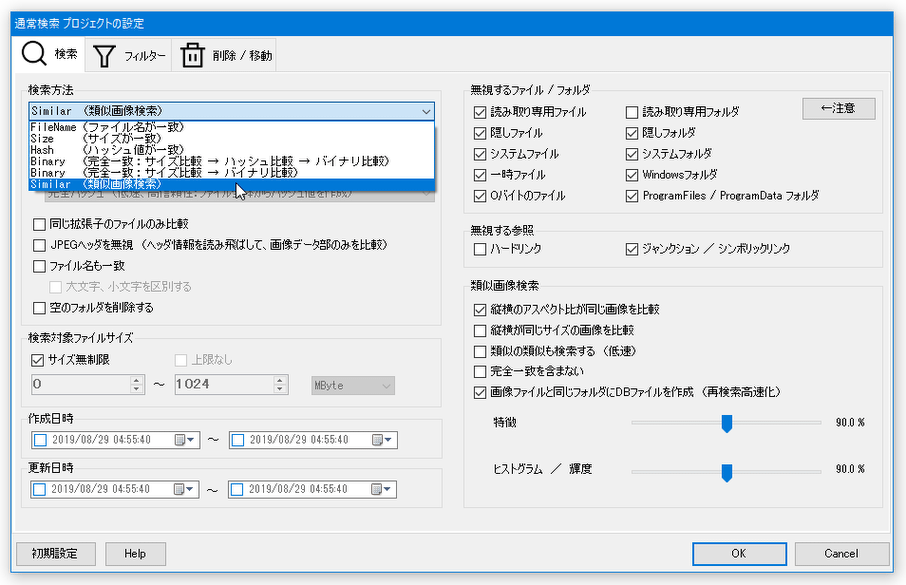Uncheck 0バイトのファイル checkbox

(x=480, y=196)
